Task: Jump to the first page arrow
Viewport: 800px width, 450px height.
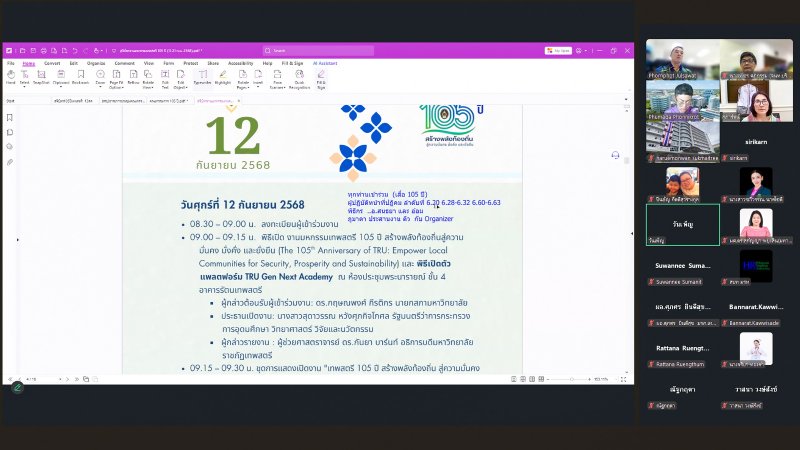Action: click(10, 379)
